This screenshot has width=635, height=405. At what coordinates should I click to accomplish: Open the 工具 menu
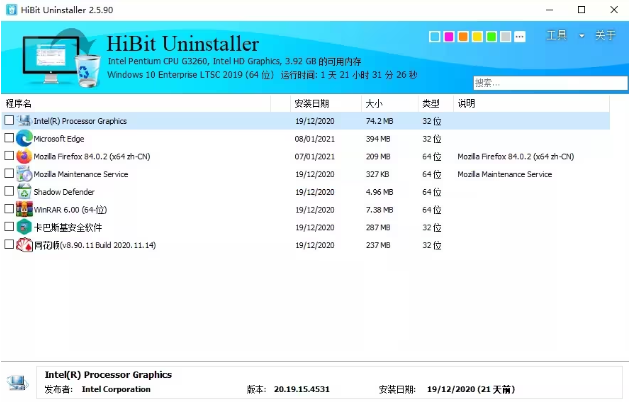[x=557, y=36]
